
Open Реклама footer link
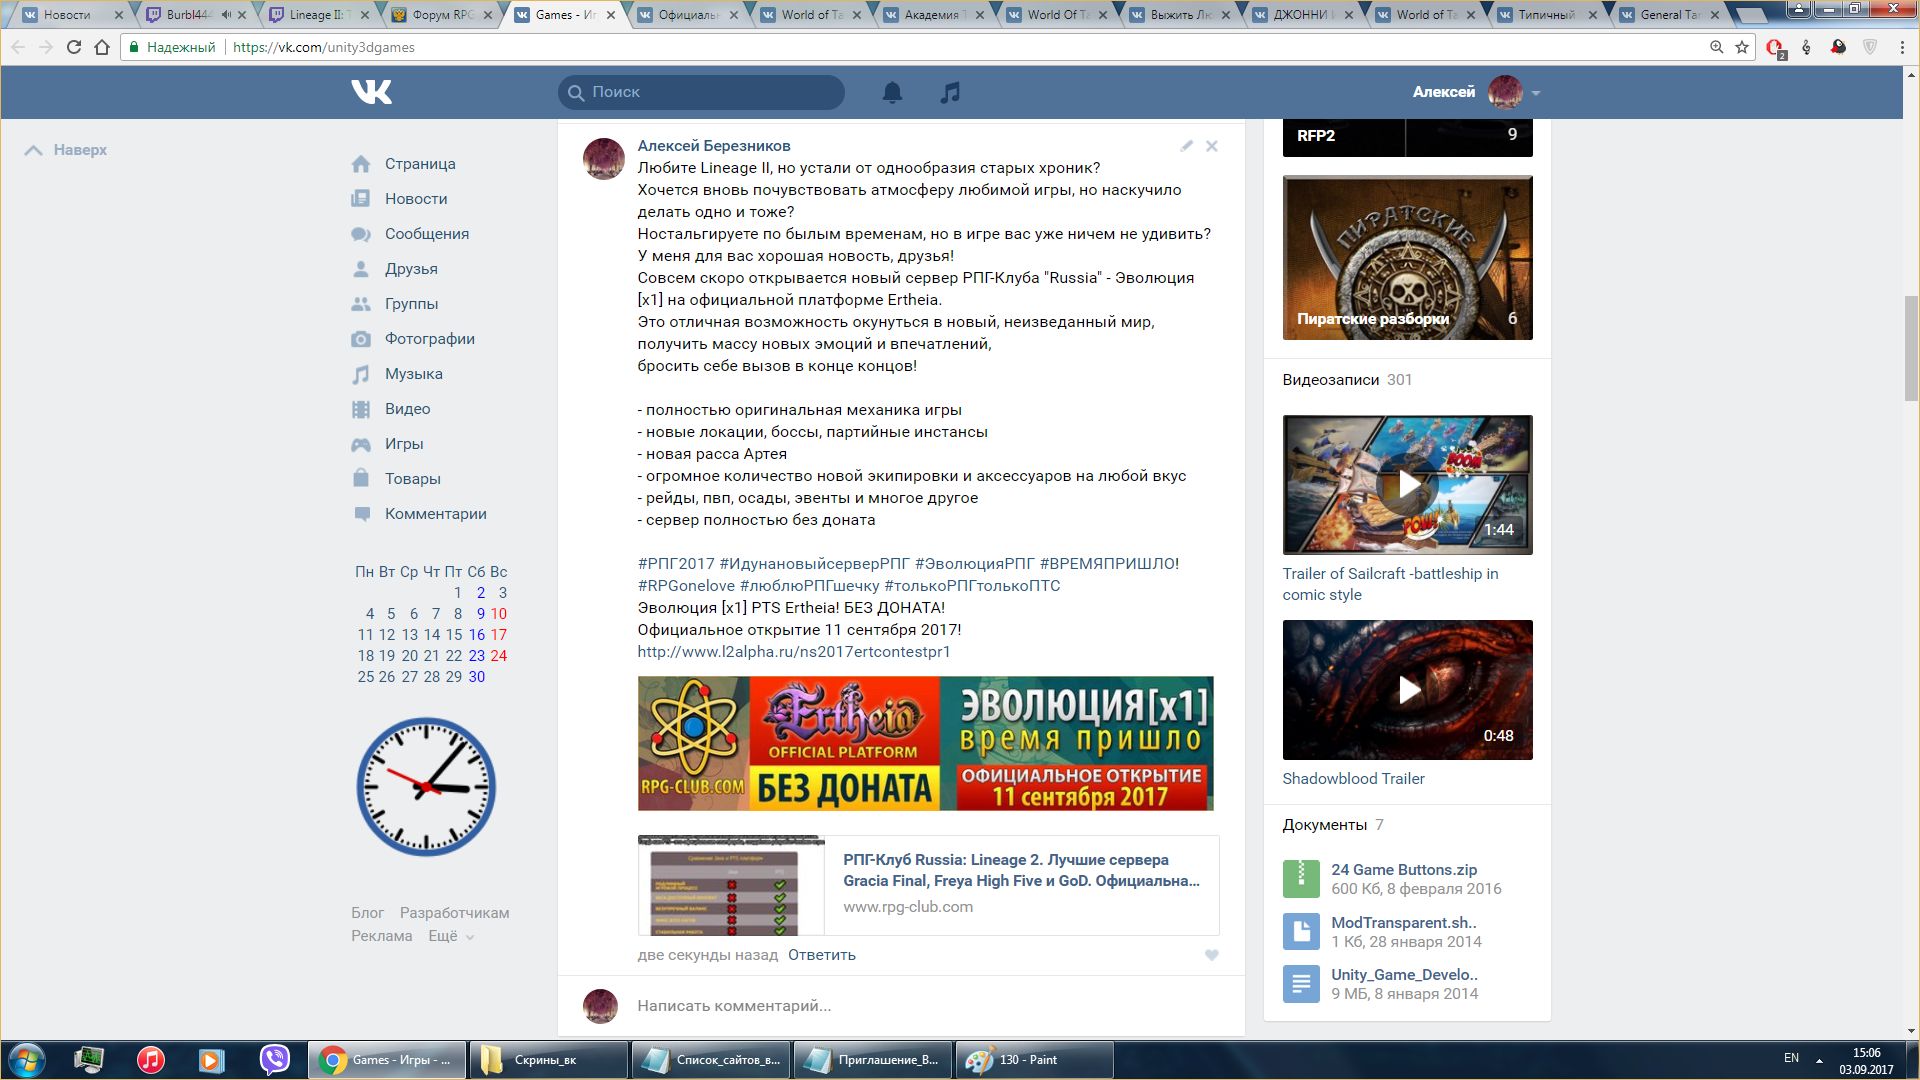[381, 936]
